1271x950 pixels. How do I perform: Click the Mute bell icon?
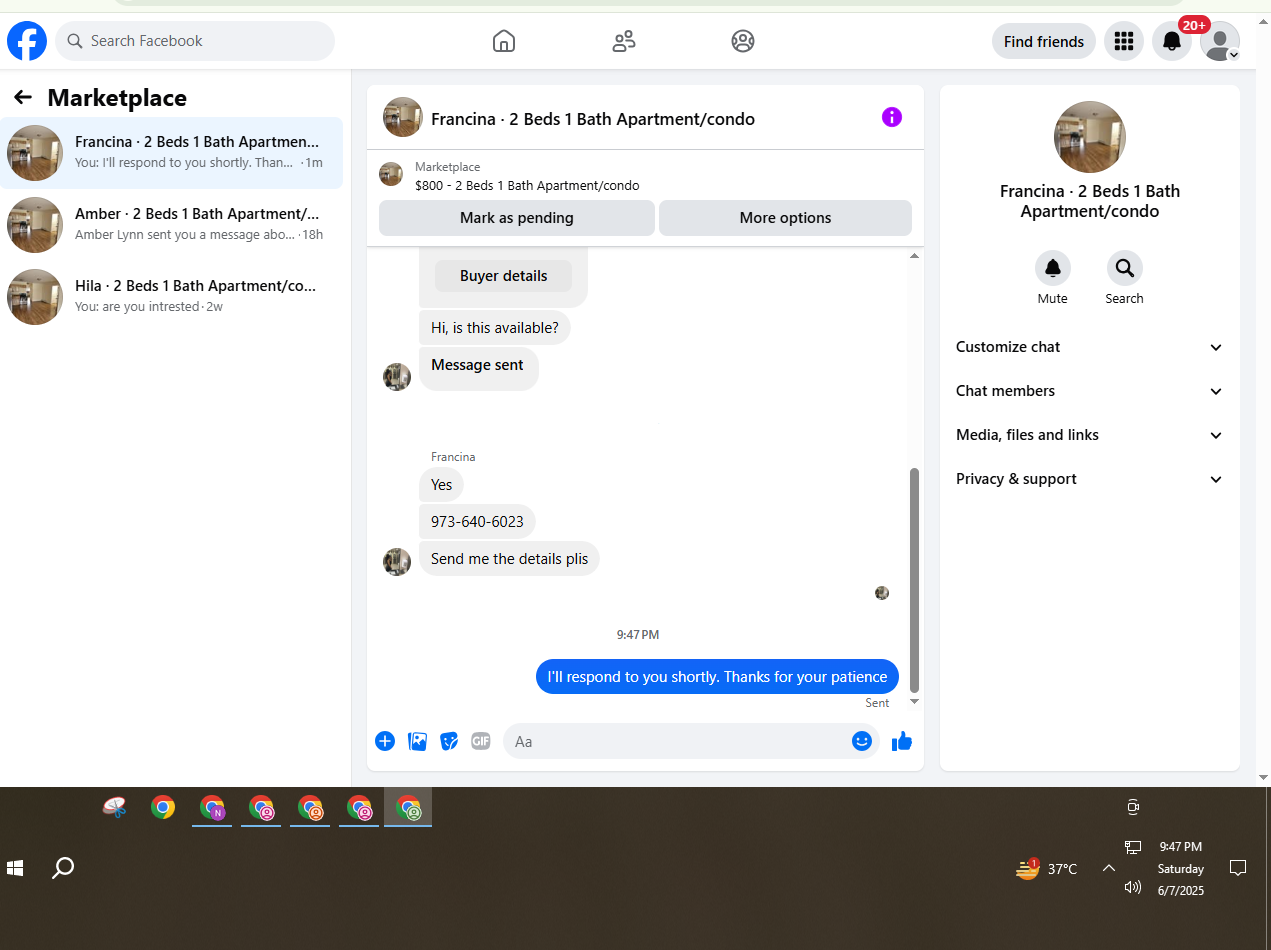coord(1053,268)
